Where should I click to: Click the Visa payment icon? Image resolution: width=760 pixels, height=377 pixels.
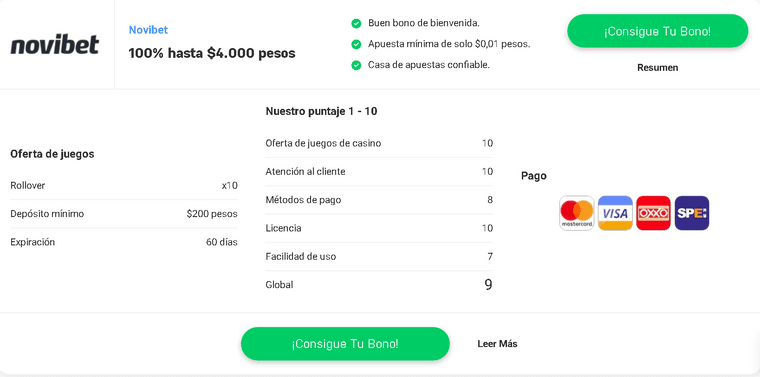615,213
